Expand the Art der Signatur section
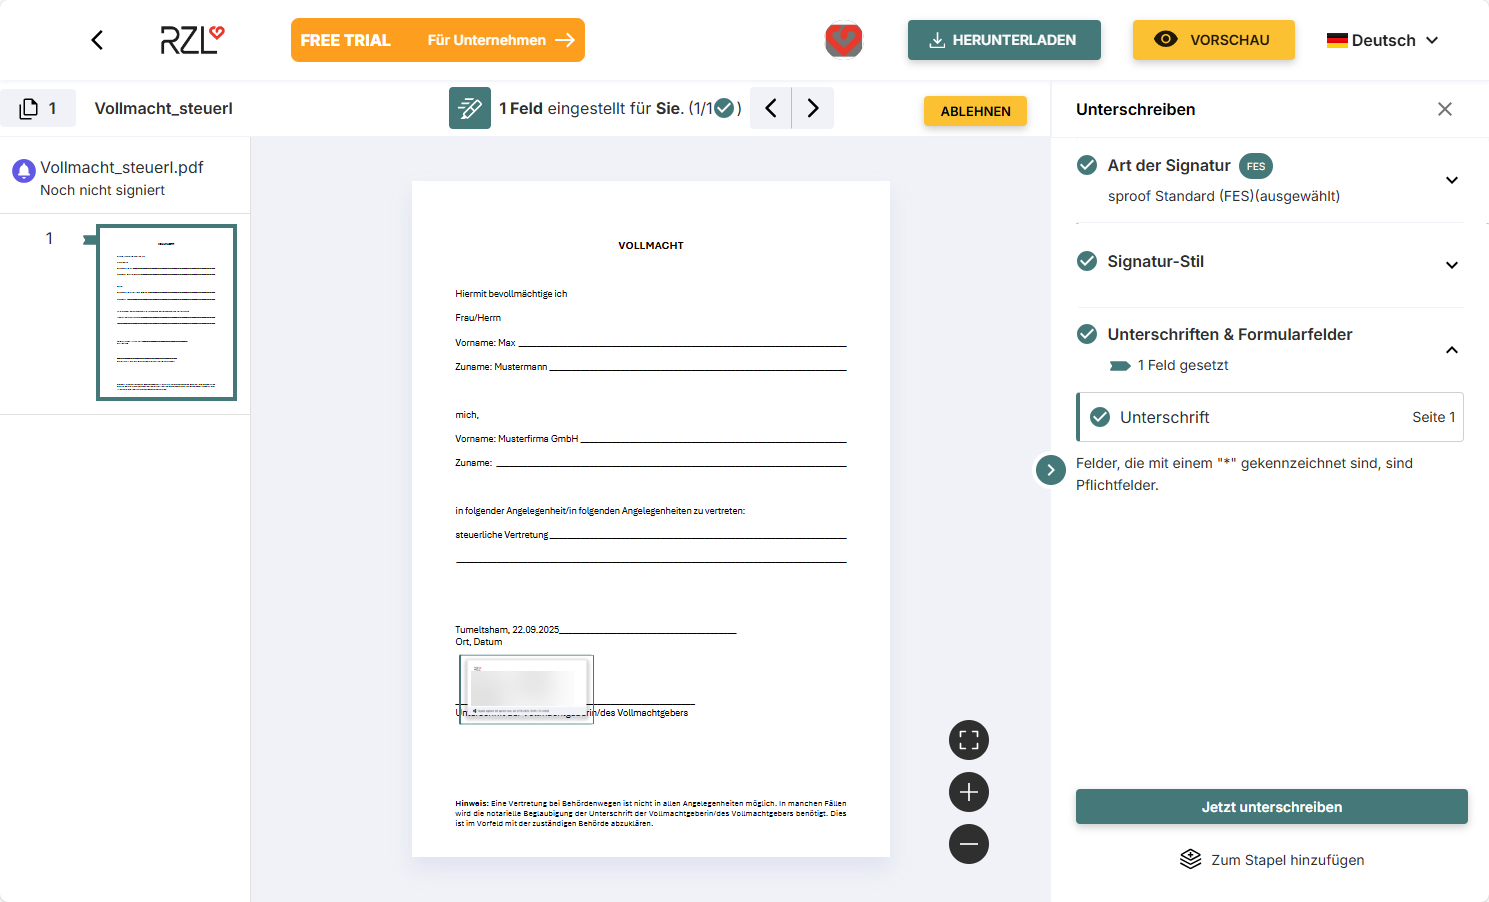The height and width of the screenshot is (902, 1489). [1451, 180]
